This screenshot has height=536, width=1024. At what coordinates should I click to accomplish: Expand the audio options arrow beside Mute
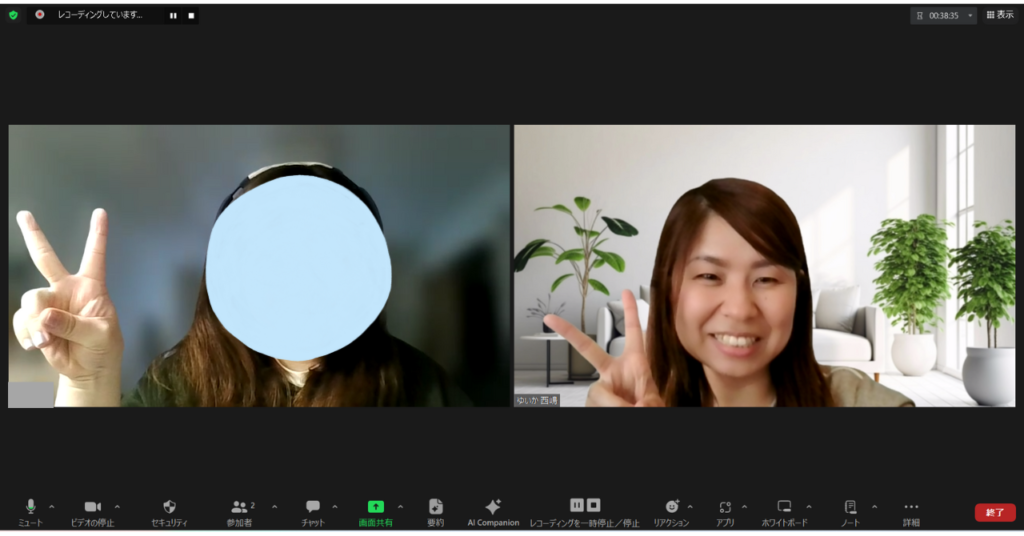(52, 506)
